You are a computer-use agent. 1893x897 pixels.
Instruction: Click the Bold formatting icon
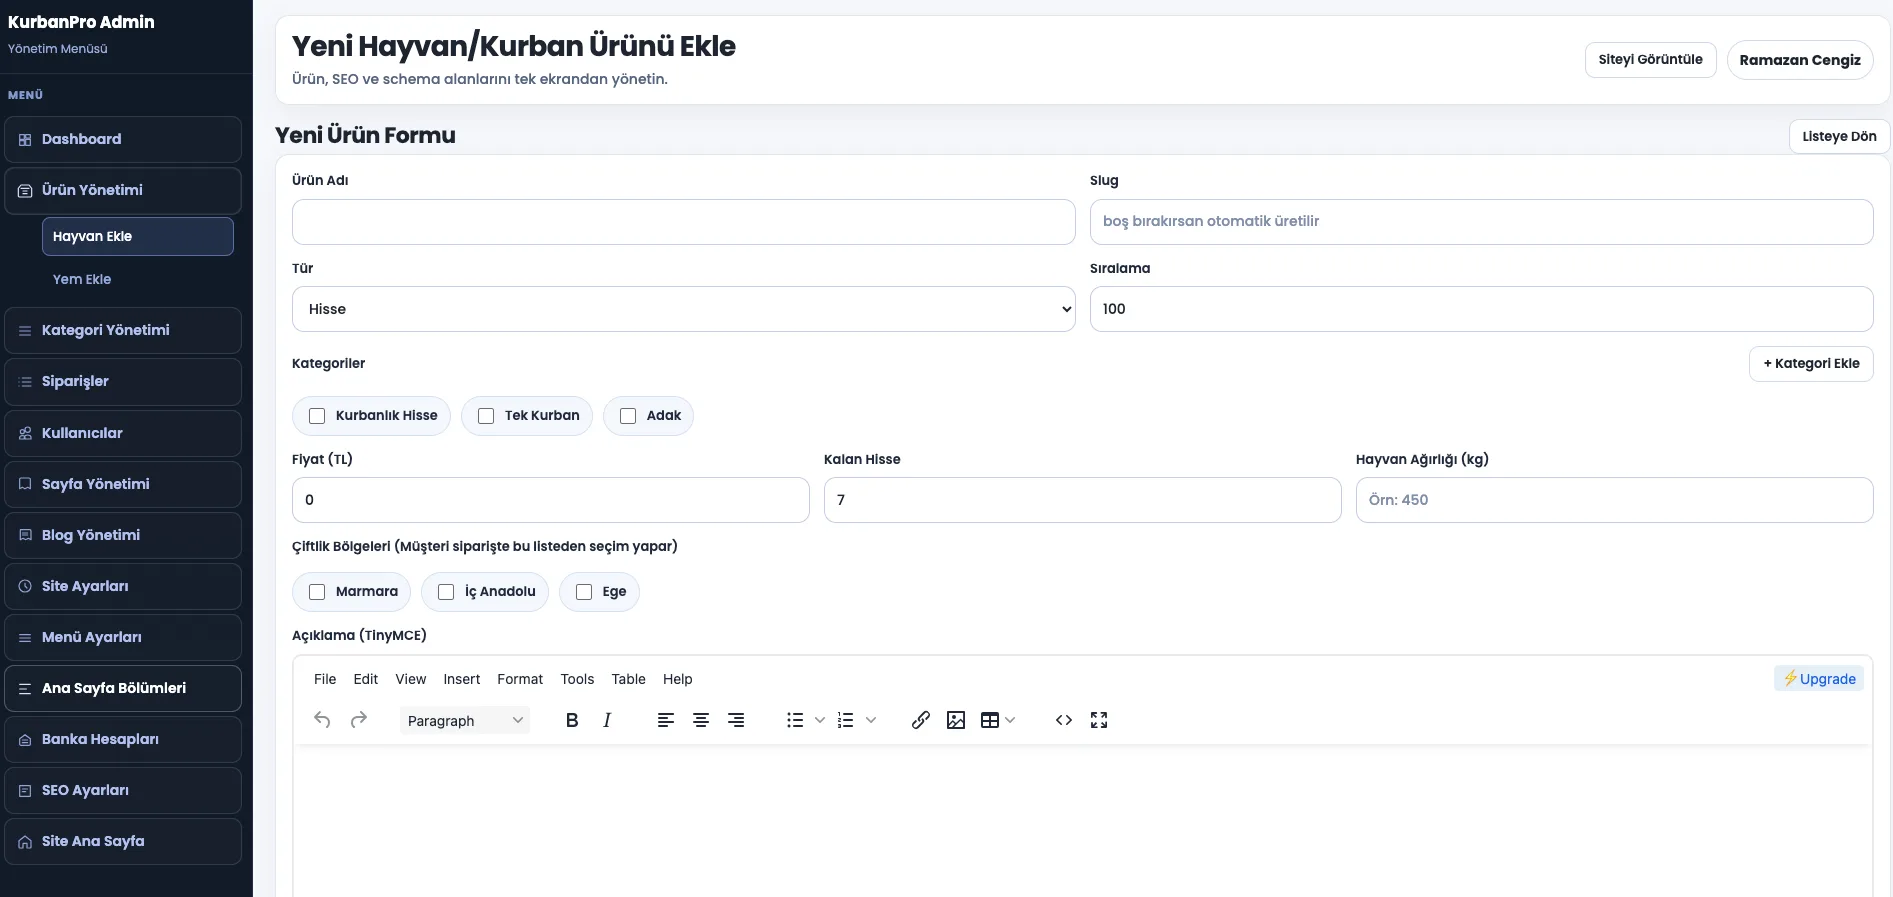[x=572, y=720]
